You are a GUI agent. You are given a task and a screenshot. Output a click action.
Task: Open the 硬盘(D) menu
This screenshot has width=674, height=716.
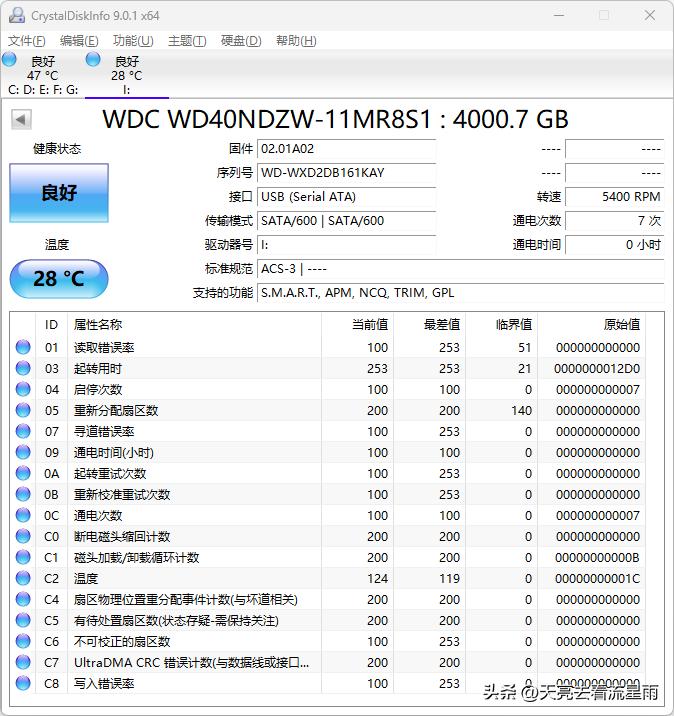tap(241, 41)
